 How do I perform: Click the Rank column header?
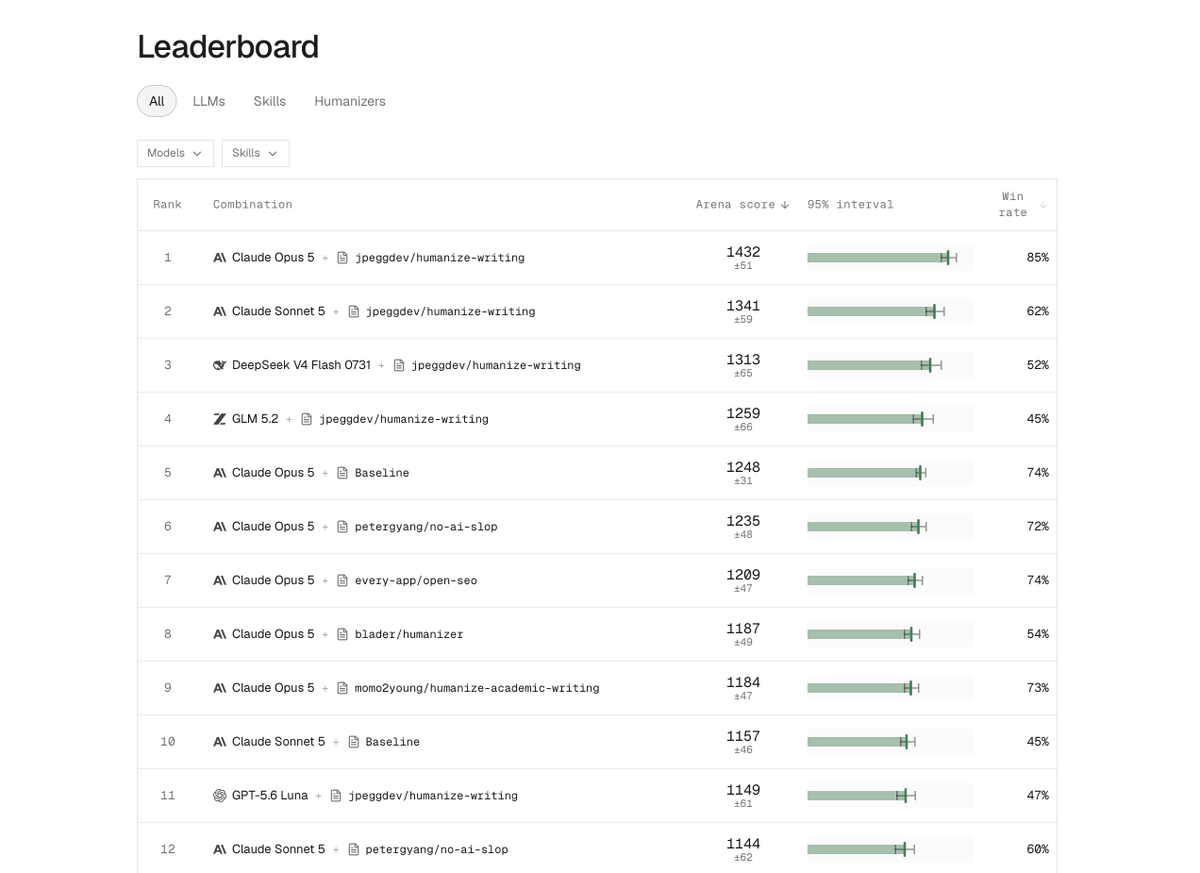coord(167,204)
